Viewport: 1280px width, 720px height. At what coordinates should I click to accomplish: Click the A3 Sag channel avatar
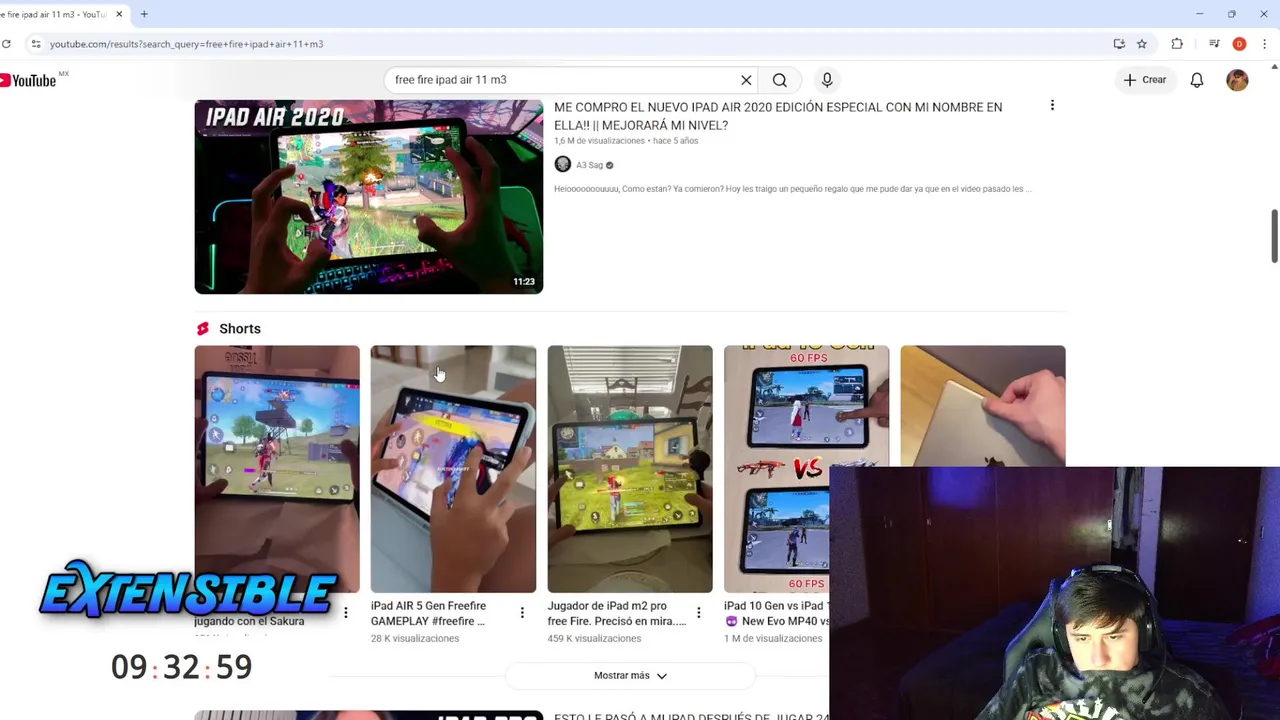point(563,165)
